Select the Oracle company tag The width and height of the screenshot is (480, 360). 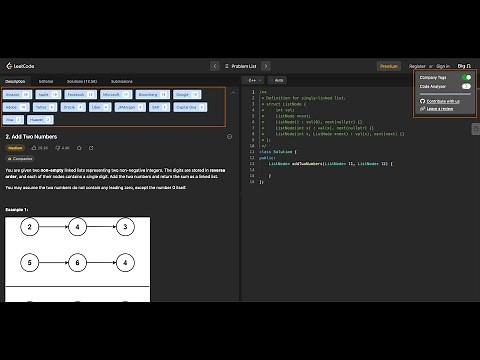73,107
